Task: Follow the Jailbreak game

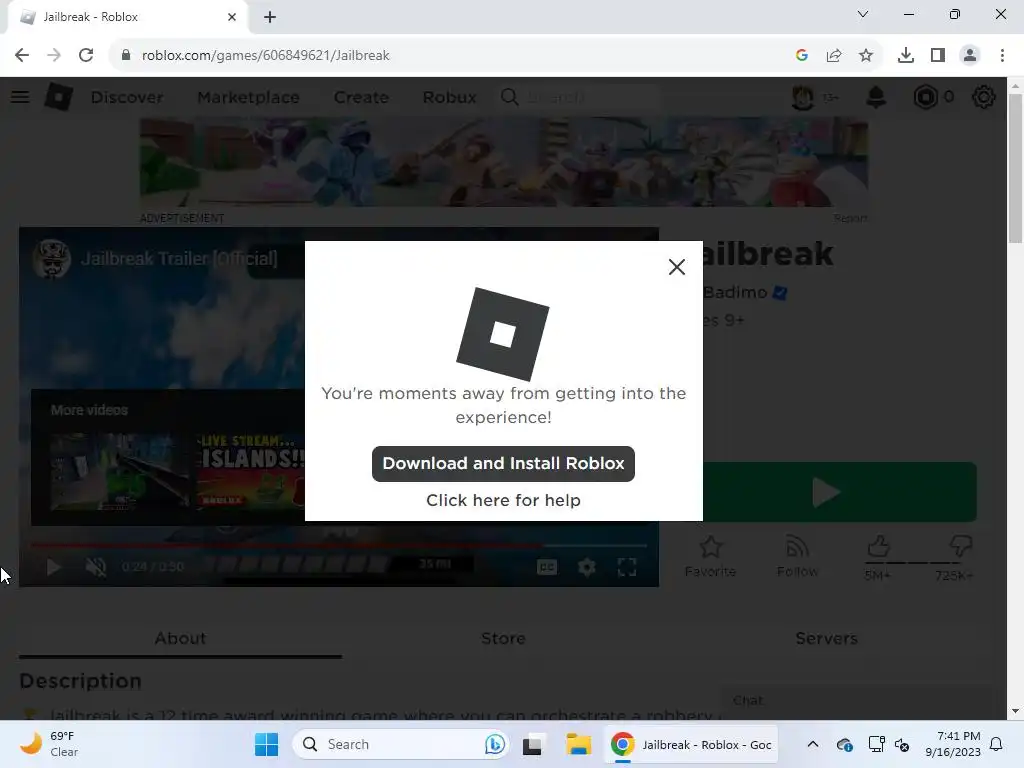Action: pos(797,556)
